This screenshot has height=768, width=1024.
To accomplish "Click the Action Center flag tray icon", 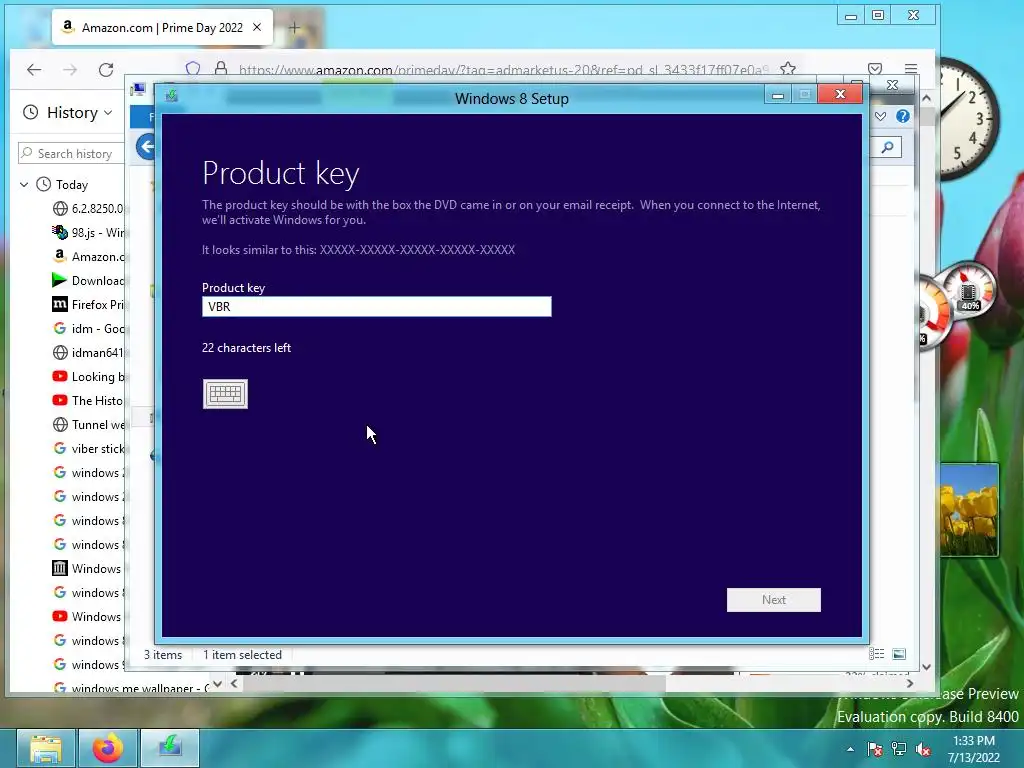I will pos(875,749).
